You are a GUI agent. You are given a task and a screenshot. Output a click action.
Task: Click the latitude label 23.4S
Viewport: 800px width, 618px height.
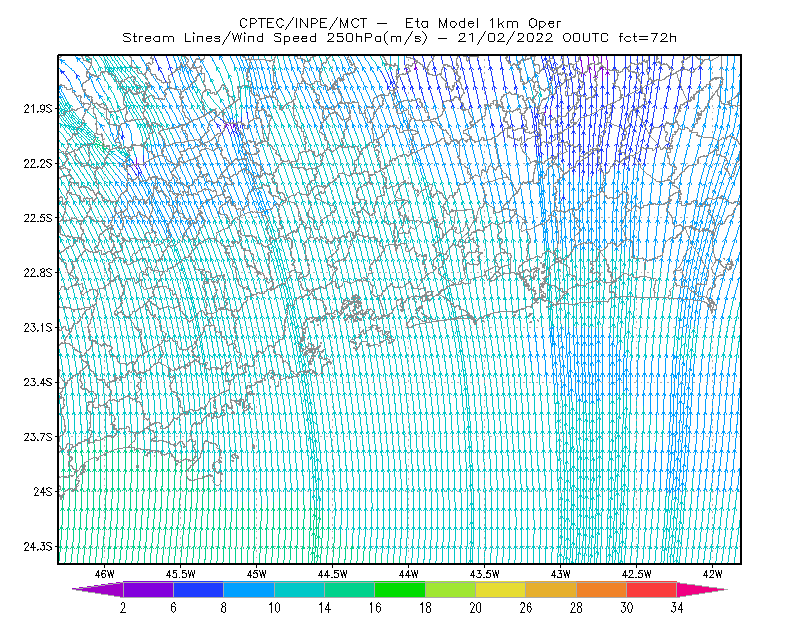click(38, 382)
